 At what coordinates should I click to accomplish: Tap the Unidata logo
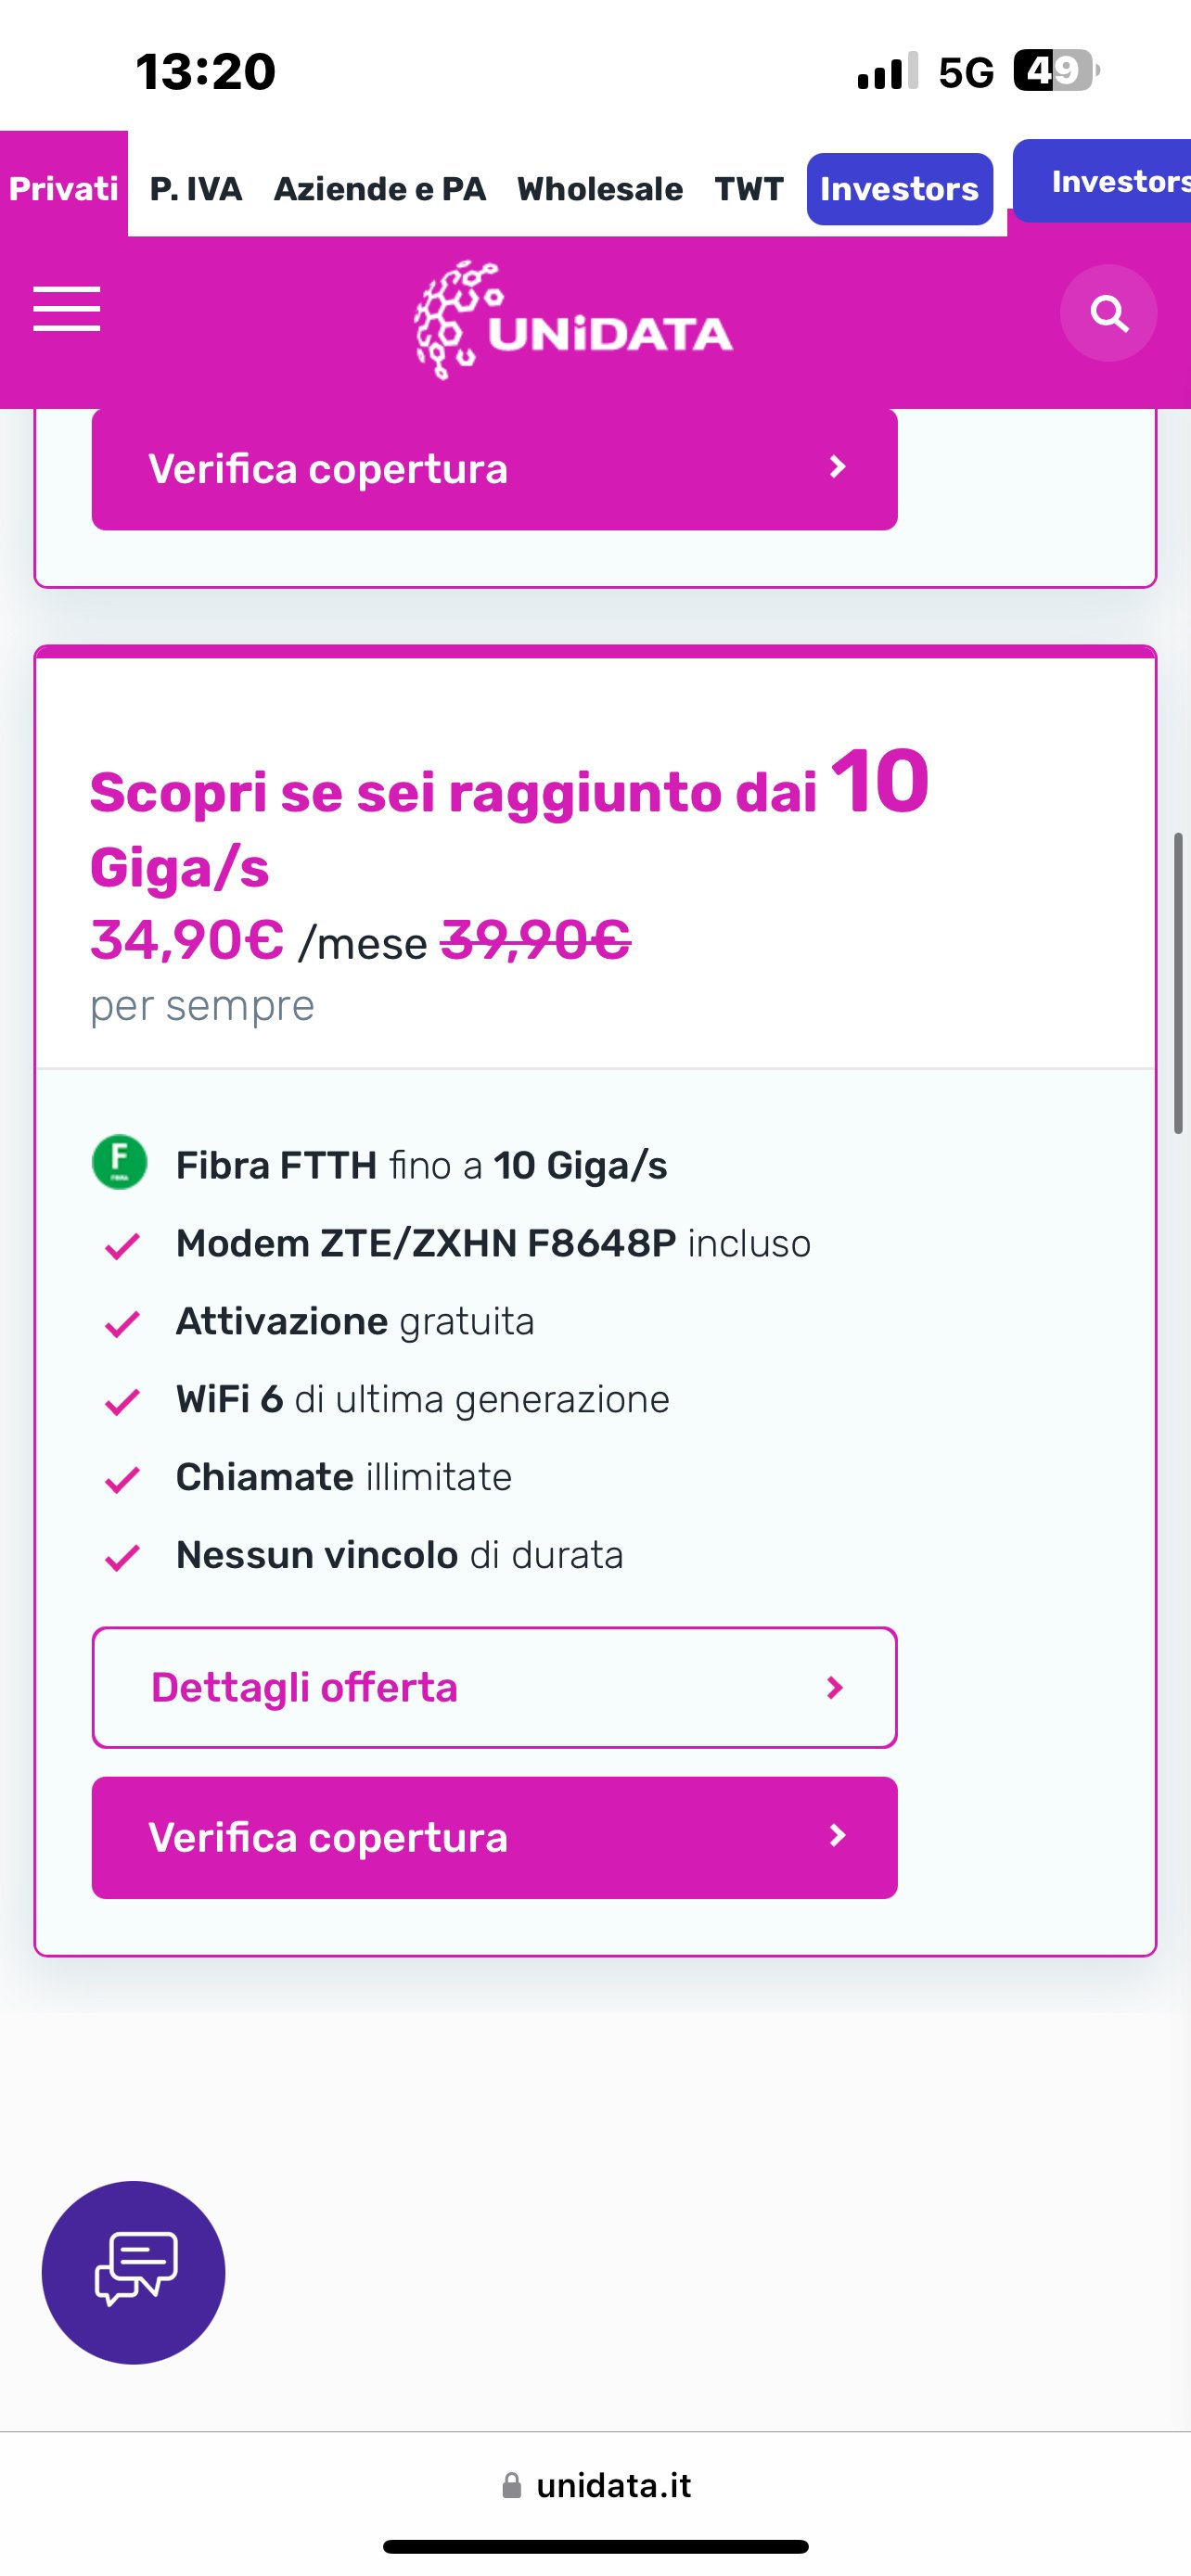point(574,320)
